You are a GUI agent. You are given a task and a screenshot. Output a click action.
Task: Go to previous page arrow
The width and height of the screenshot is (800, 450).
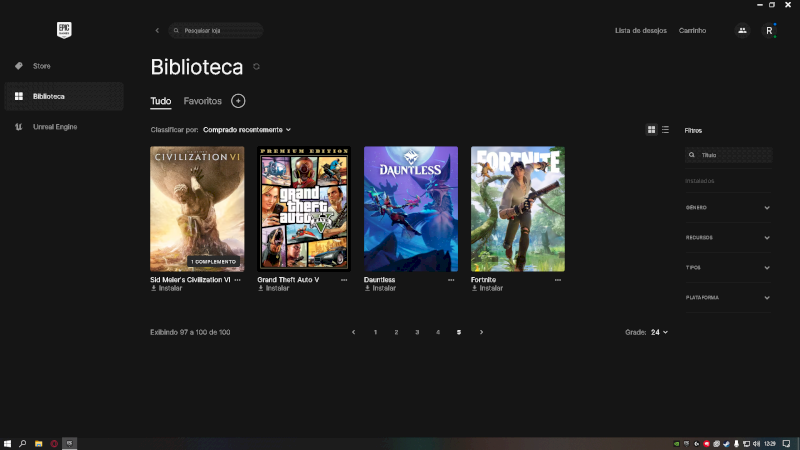pos(354,332)
